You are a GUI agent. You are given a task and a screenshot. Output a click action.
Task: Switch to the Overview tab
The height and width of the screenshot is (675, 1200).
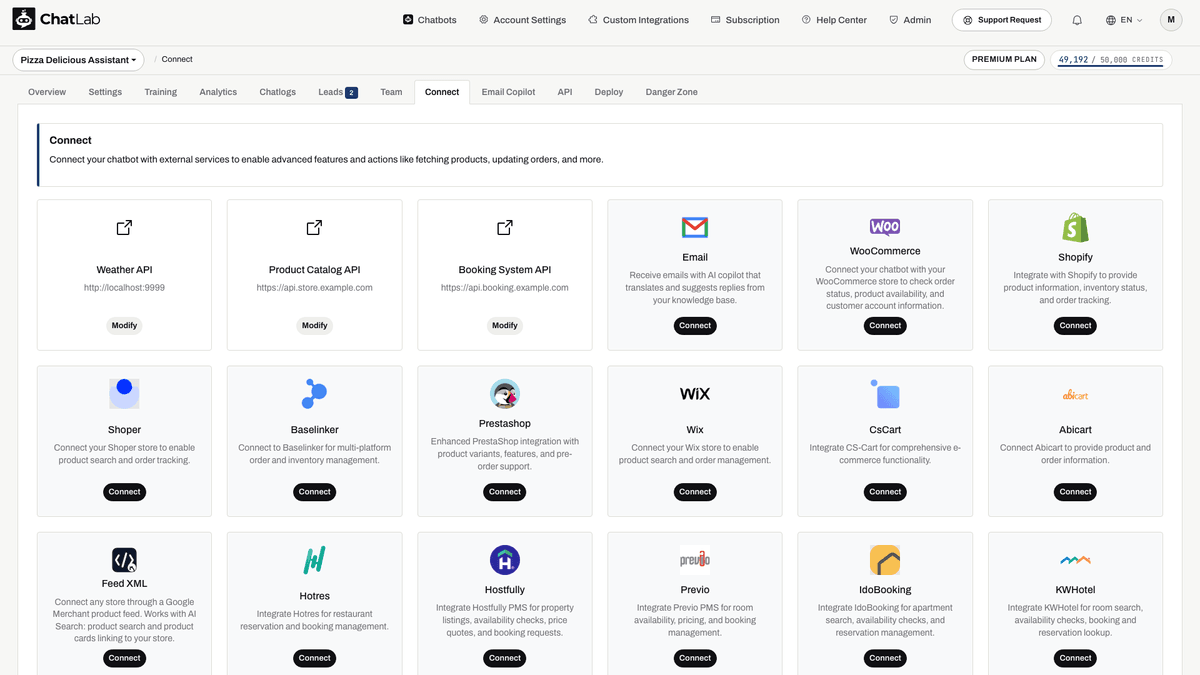tap(47, 92)
